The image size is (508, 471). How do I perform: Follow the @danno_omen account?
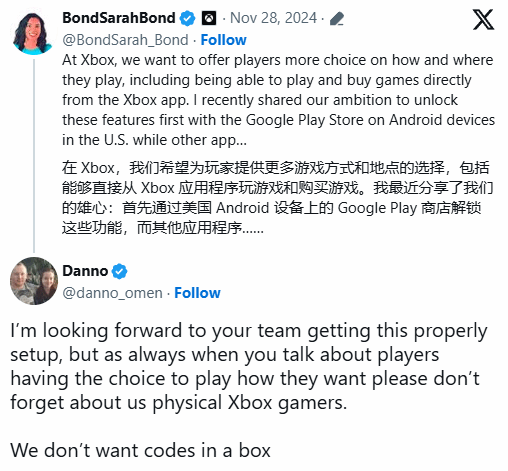coord(197,293)
